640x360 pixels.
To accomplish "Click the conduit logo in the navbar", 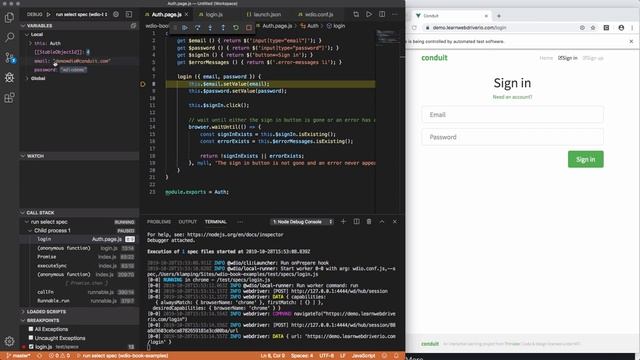I will point(434,58).
